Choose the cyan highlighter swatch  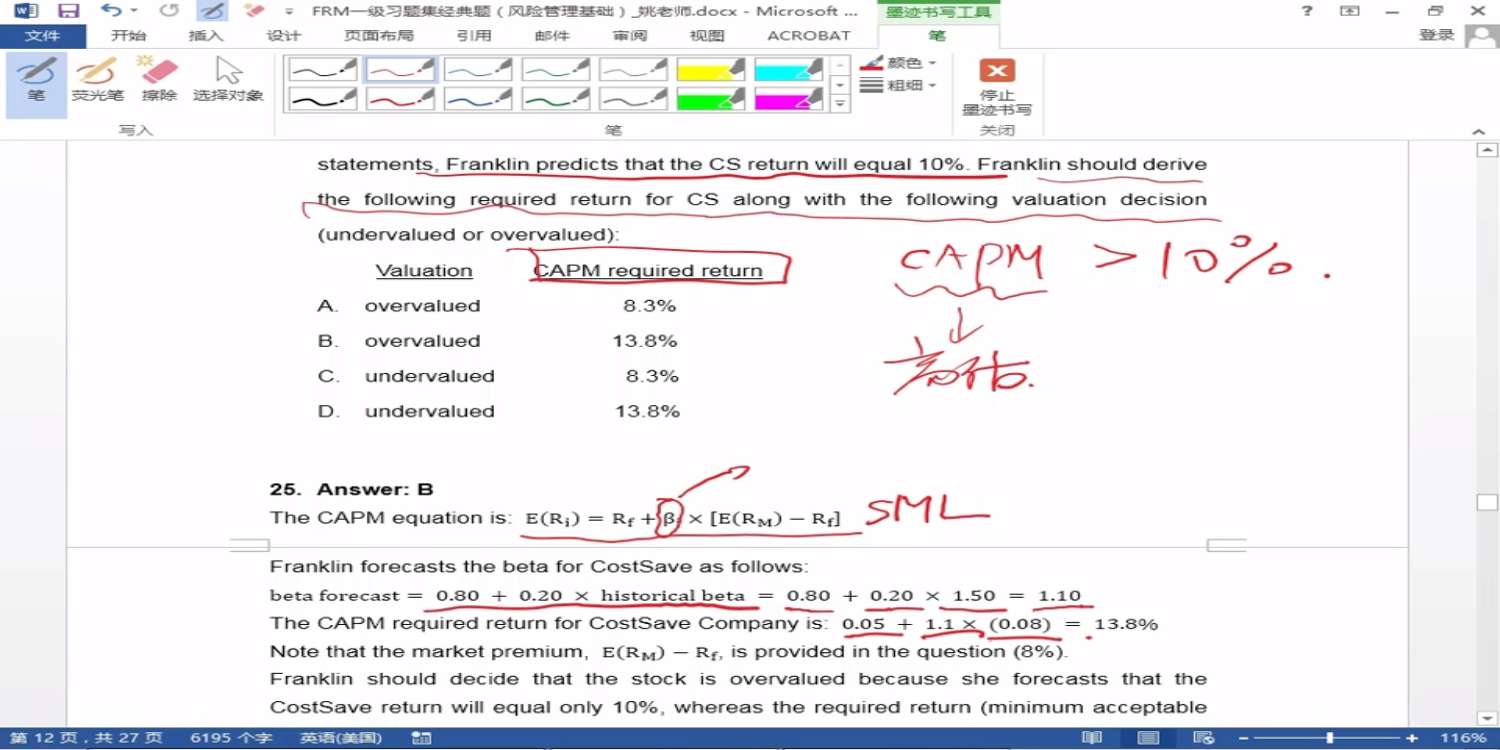coord(788,69)
